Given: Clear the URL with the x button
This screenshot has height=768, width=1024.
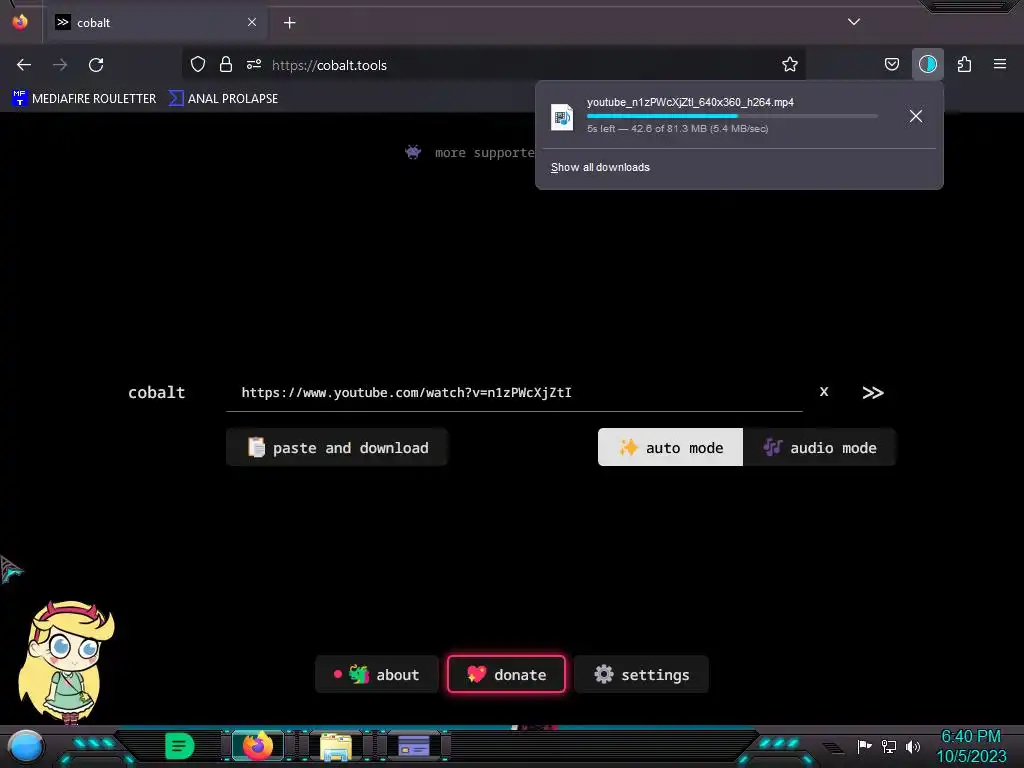Looking at the screenshot, I should pyautogui.click(x=824, y=391).
